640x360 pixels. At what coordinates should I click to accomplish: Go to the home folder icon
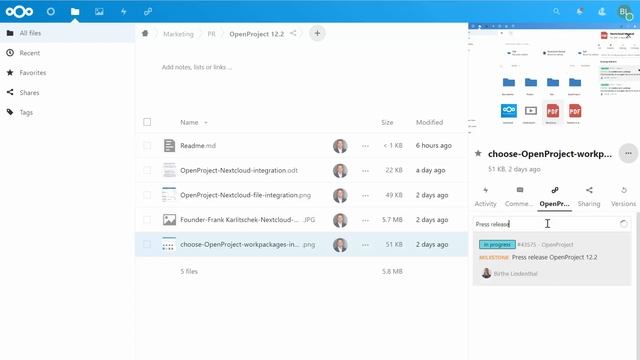[145, 33]
